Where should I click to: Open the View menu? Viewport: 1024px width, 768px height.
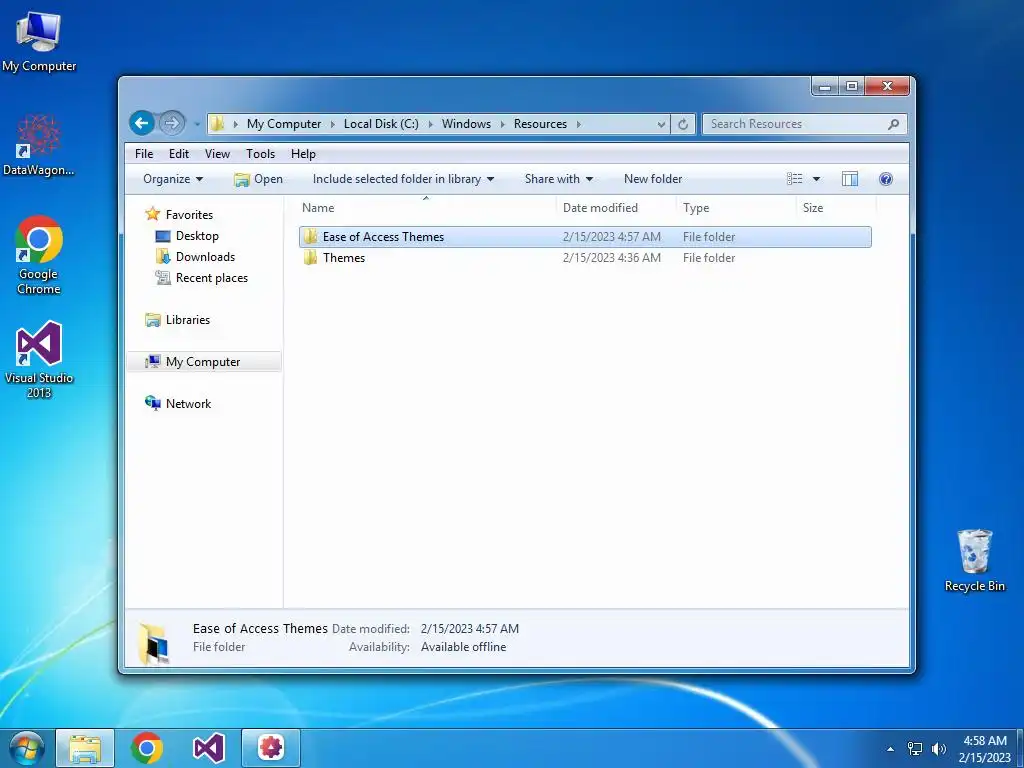[217, 153]
